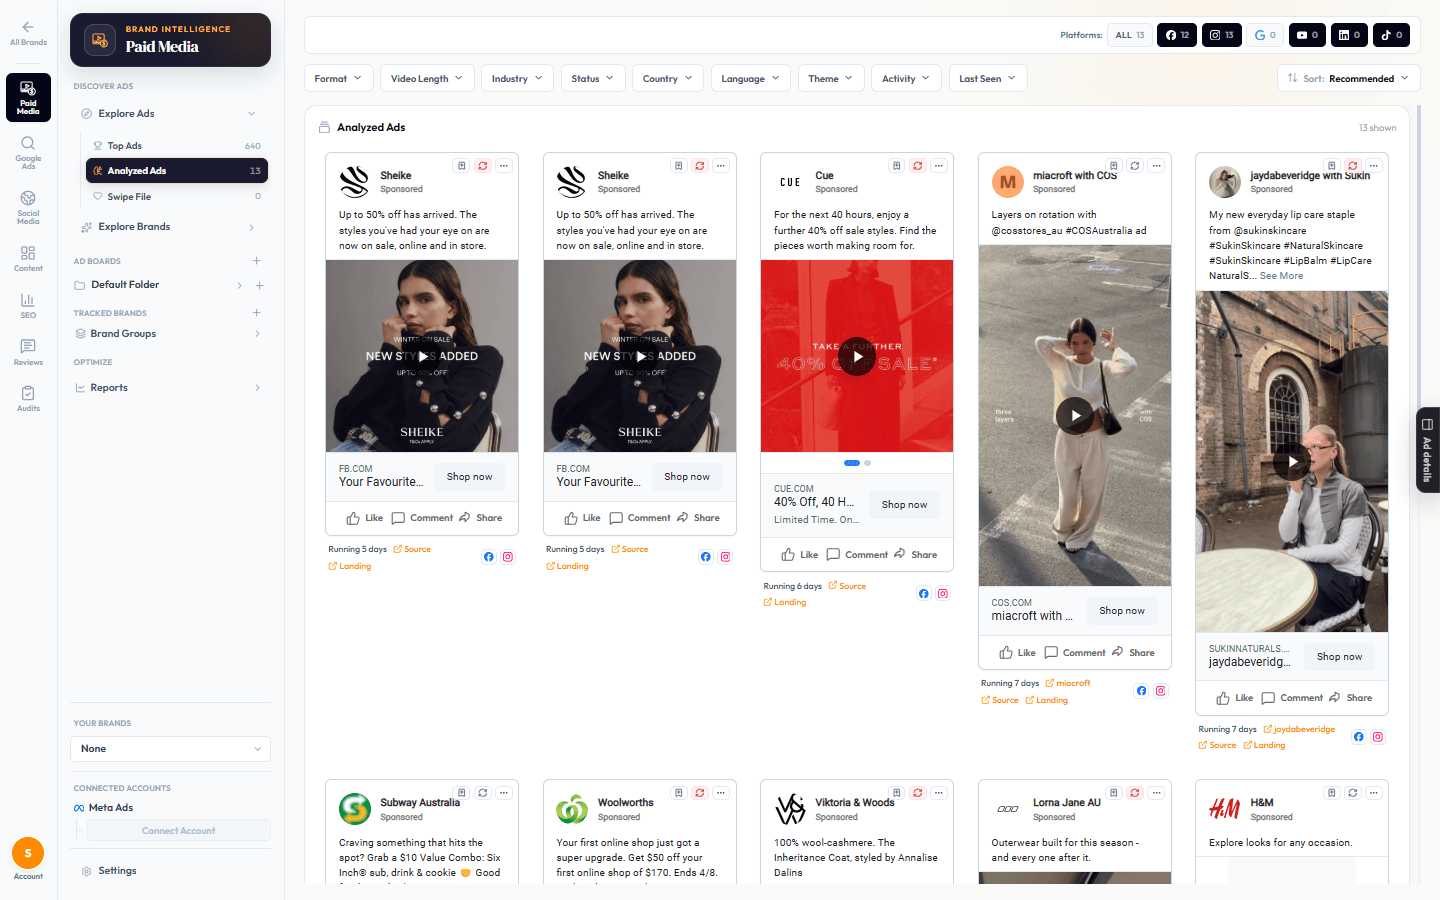Open more options on jaydabeveridge ad card
This screenshot has height=900, width=1440.
click(1374, 166)
